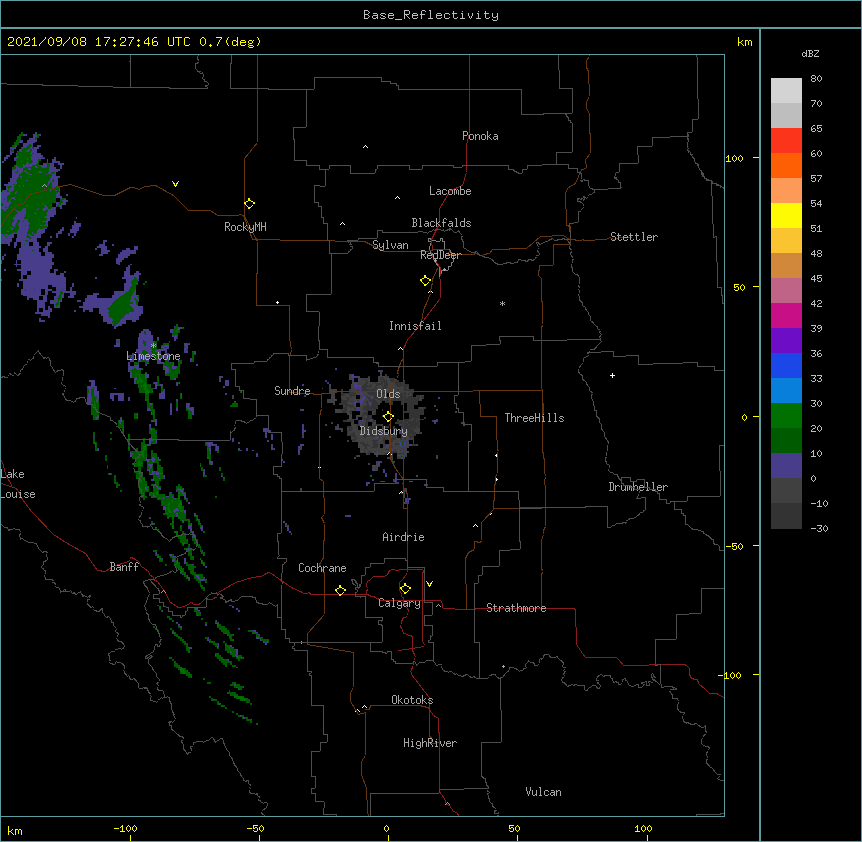The image size is (862, 842).
Task: Click the HighRiver city label
Action: pyautogui.click(x=430, y=743)
